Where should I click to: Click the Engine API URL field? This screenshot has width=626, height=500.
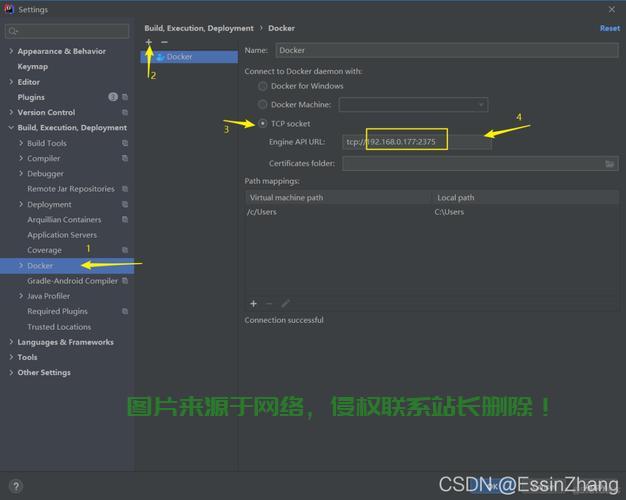coord(417,142)
